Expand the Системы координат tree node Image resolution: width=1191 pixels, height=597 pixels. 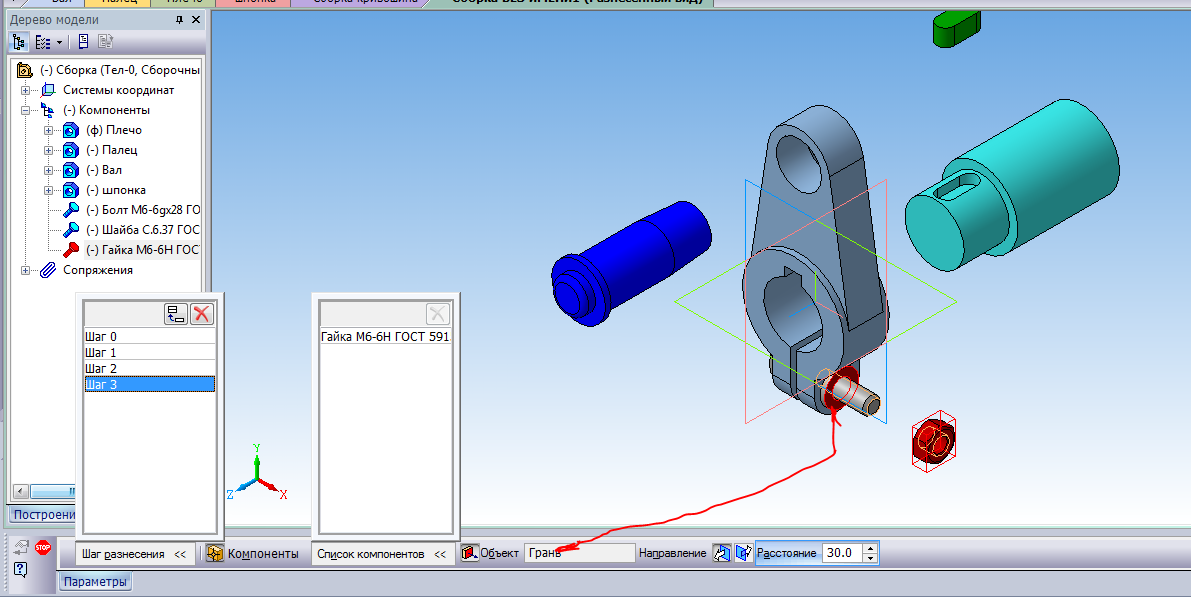(26, 90)
